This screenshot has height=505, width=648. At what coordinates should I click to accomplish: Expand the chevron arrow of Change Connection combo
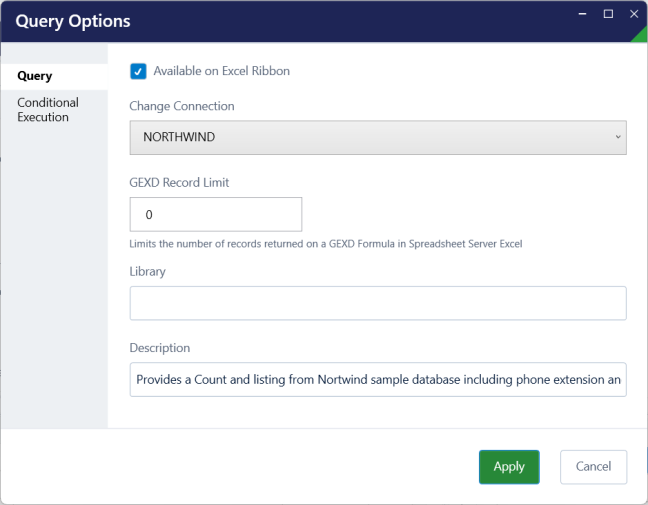(x=618, y=137)
